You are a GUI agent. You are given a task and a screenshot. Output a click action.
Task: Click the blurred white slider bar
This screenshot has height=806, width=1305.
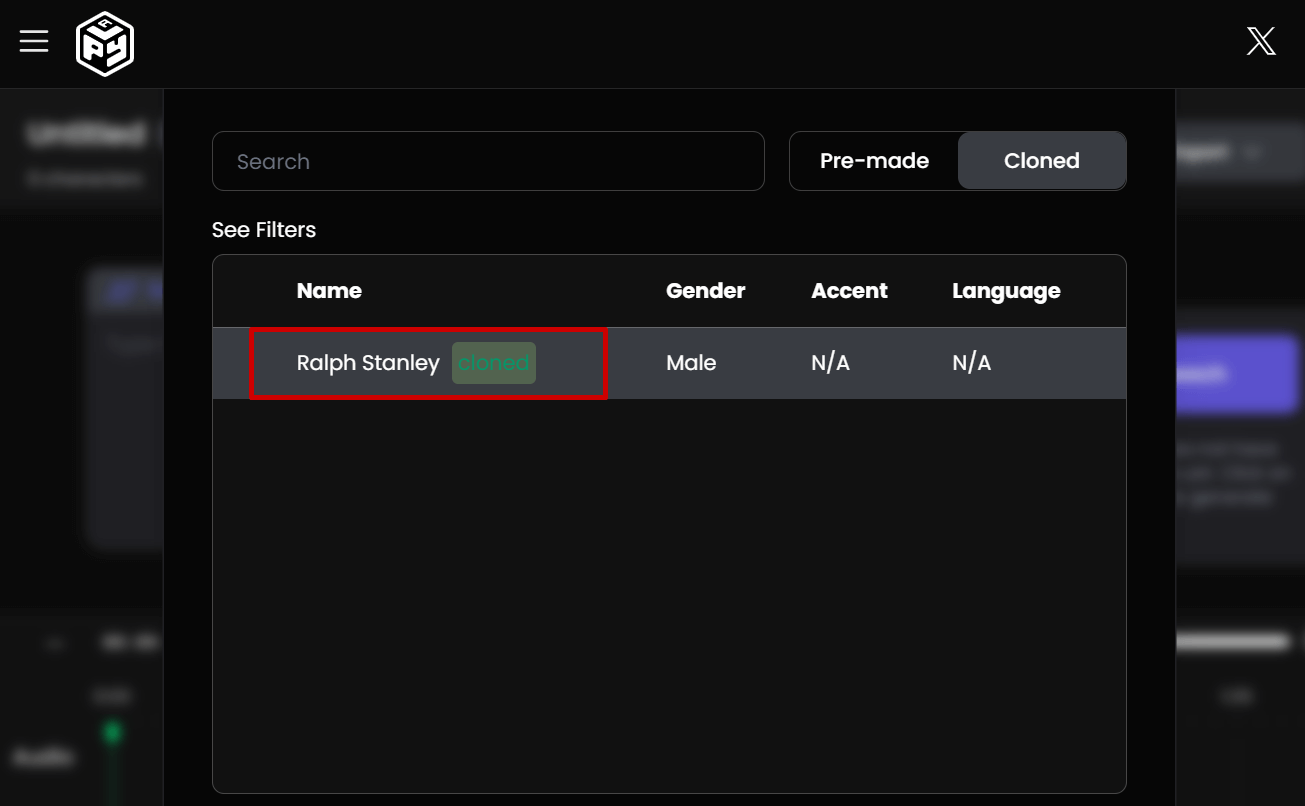[x=1232, y=642]
